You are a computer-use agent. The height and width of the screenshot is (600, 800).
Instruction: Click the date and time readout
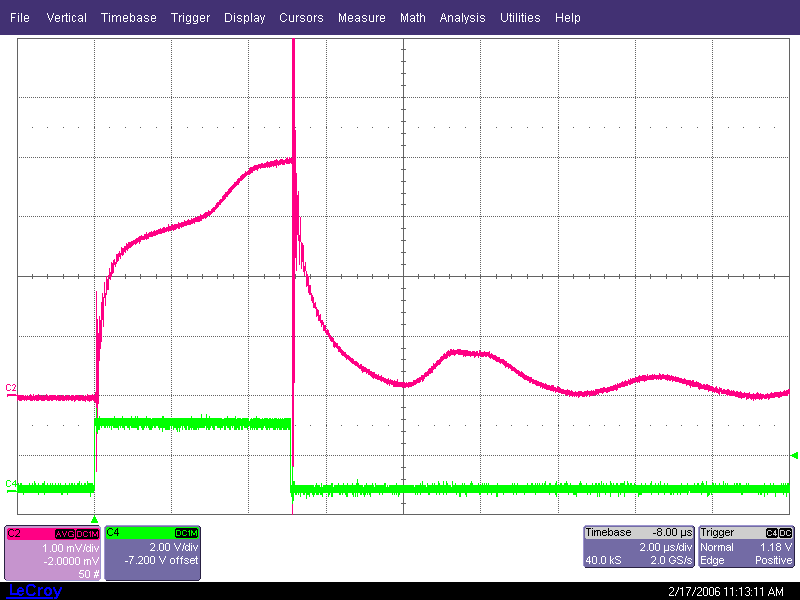point(726,592)
